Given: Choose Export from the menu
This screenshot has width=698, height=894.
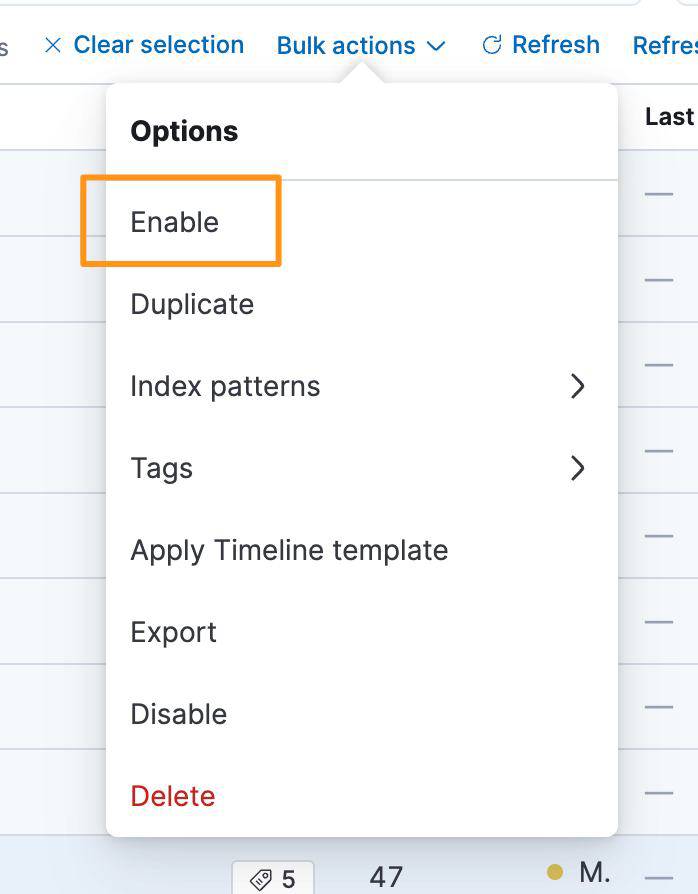Looking at the screenshot, I should [x=174, y=632].
